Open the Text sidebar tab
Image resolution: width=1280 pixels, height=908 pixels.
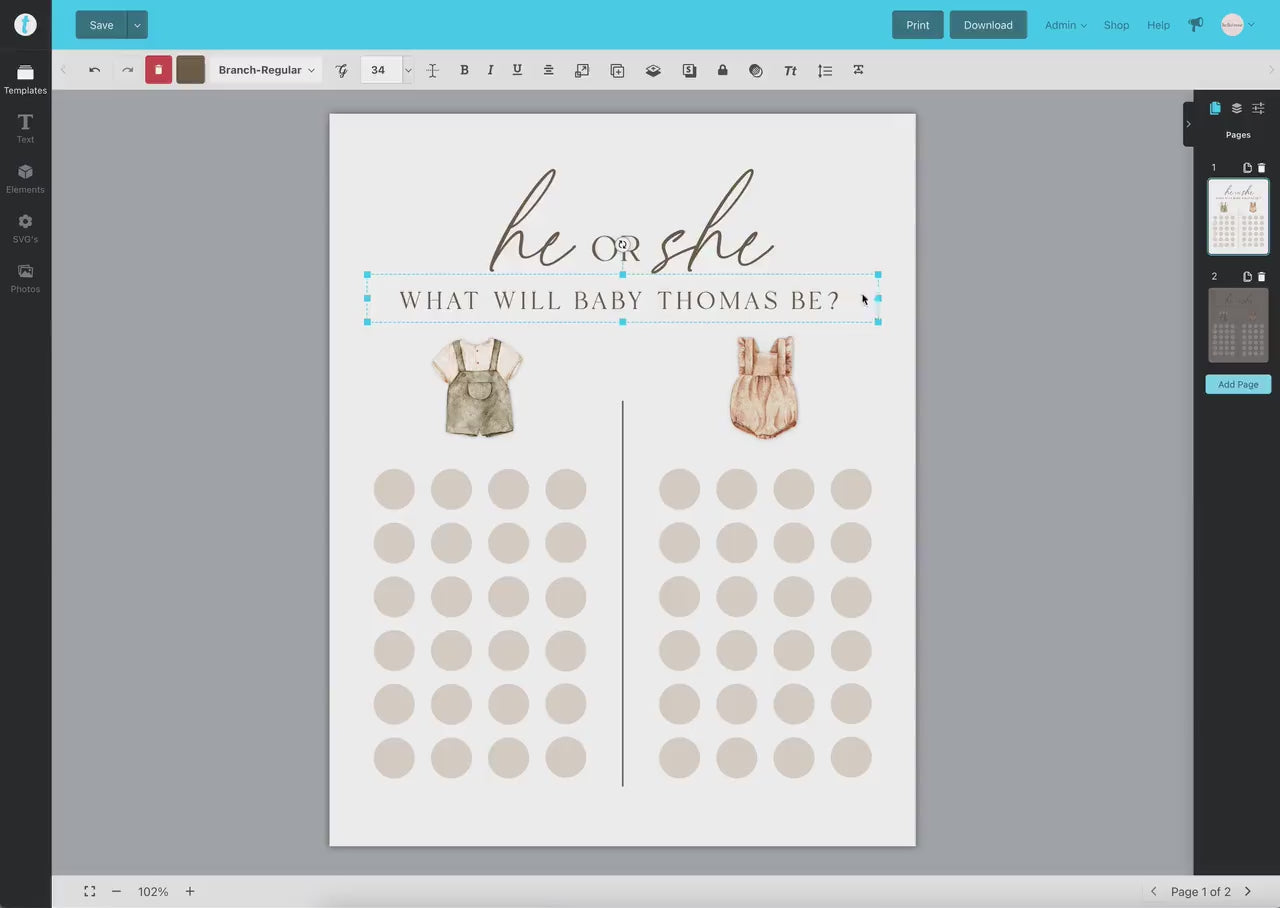[25, 128]
